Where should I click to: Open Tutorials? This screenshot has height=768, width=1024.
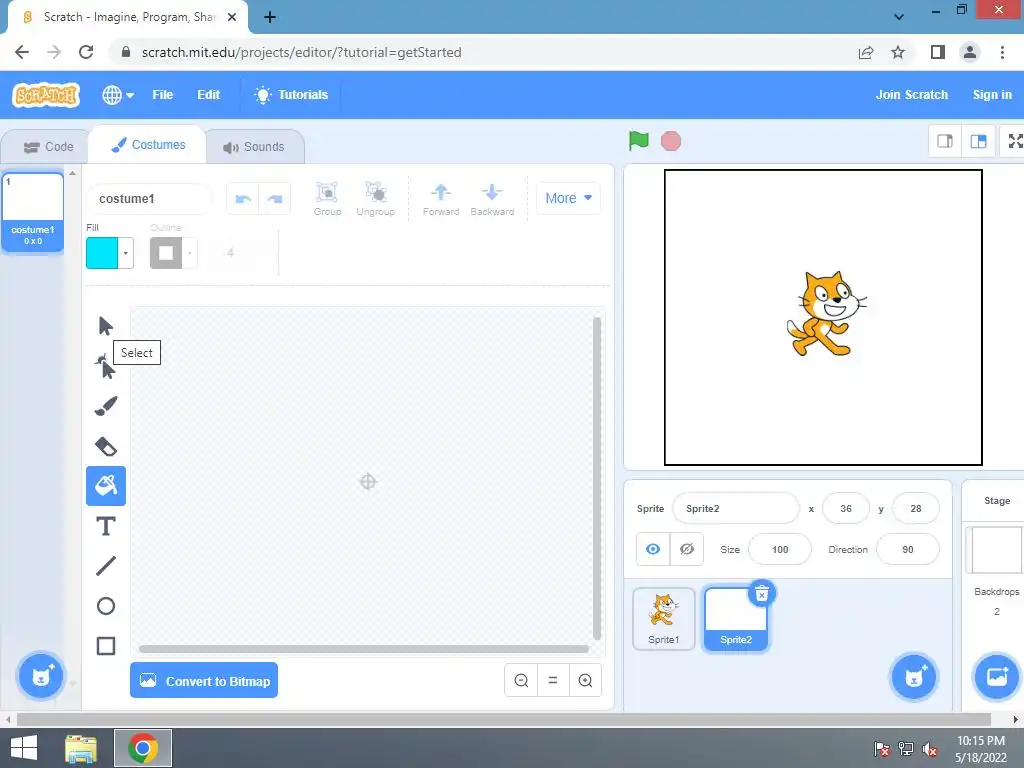pyautogui.click(x=291, y=95)
